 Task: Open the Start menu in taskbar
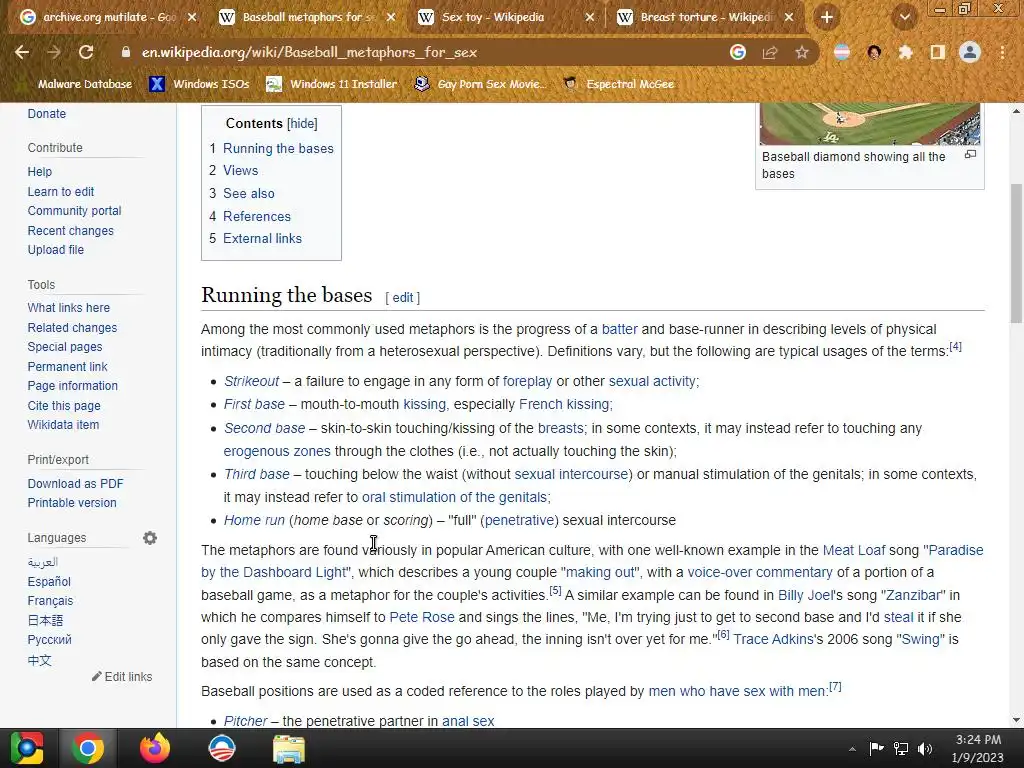click(27, 748)
